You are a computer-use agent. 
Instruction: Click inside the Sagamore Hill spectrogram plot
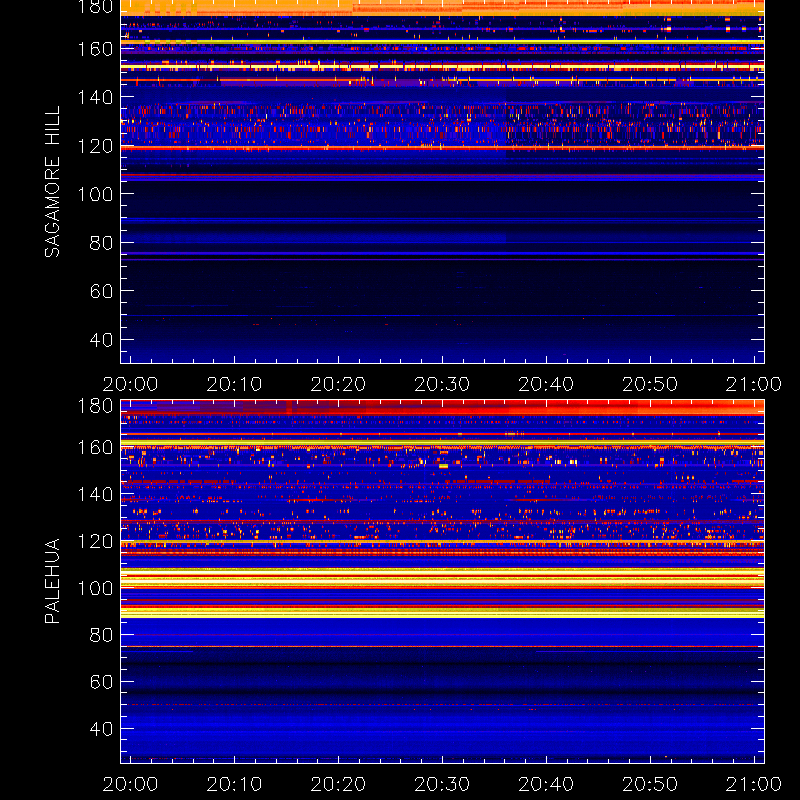(x=442, y=182)
